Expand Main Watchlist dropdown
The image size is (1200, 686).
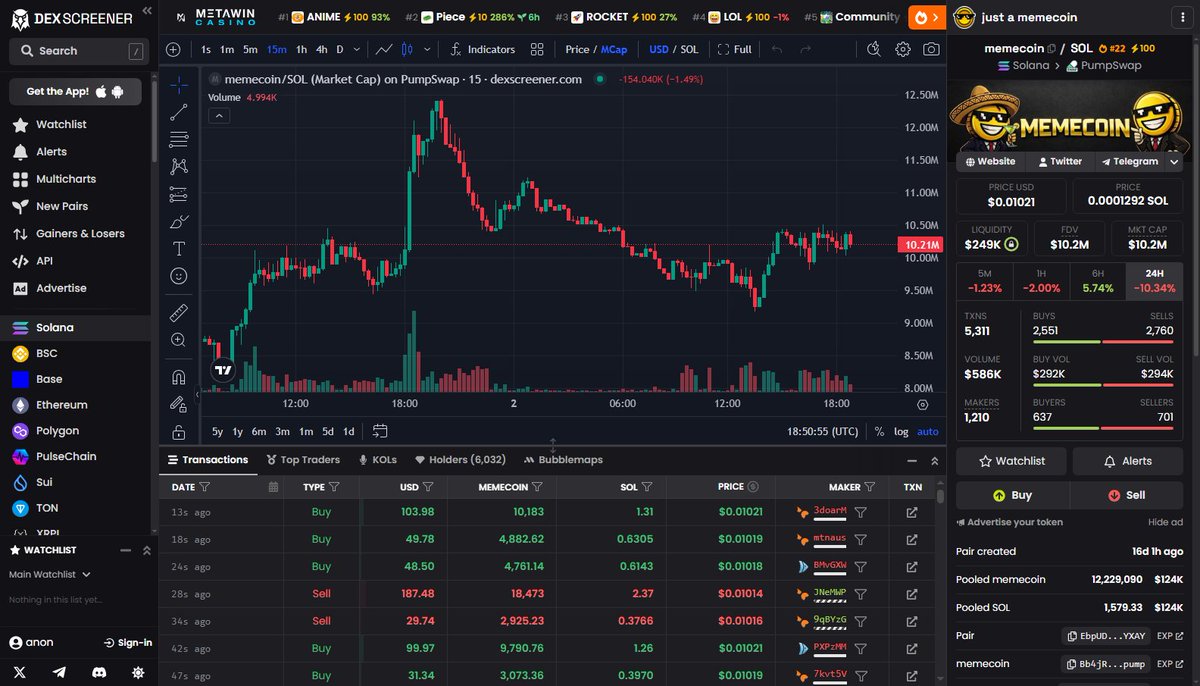coord(50,574)
